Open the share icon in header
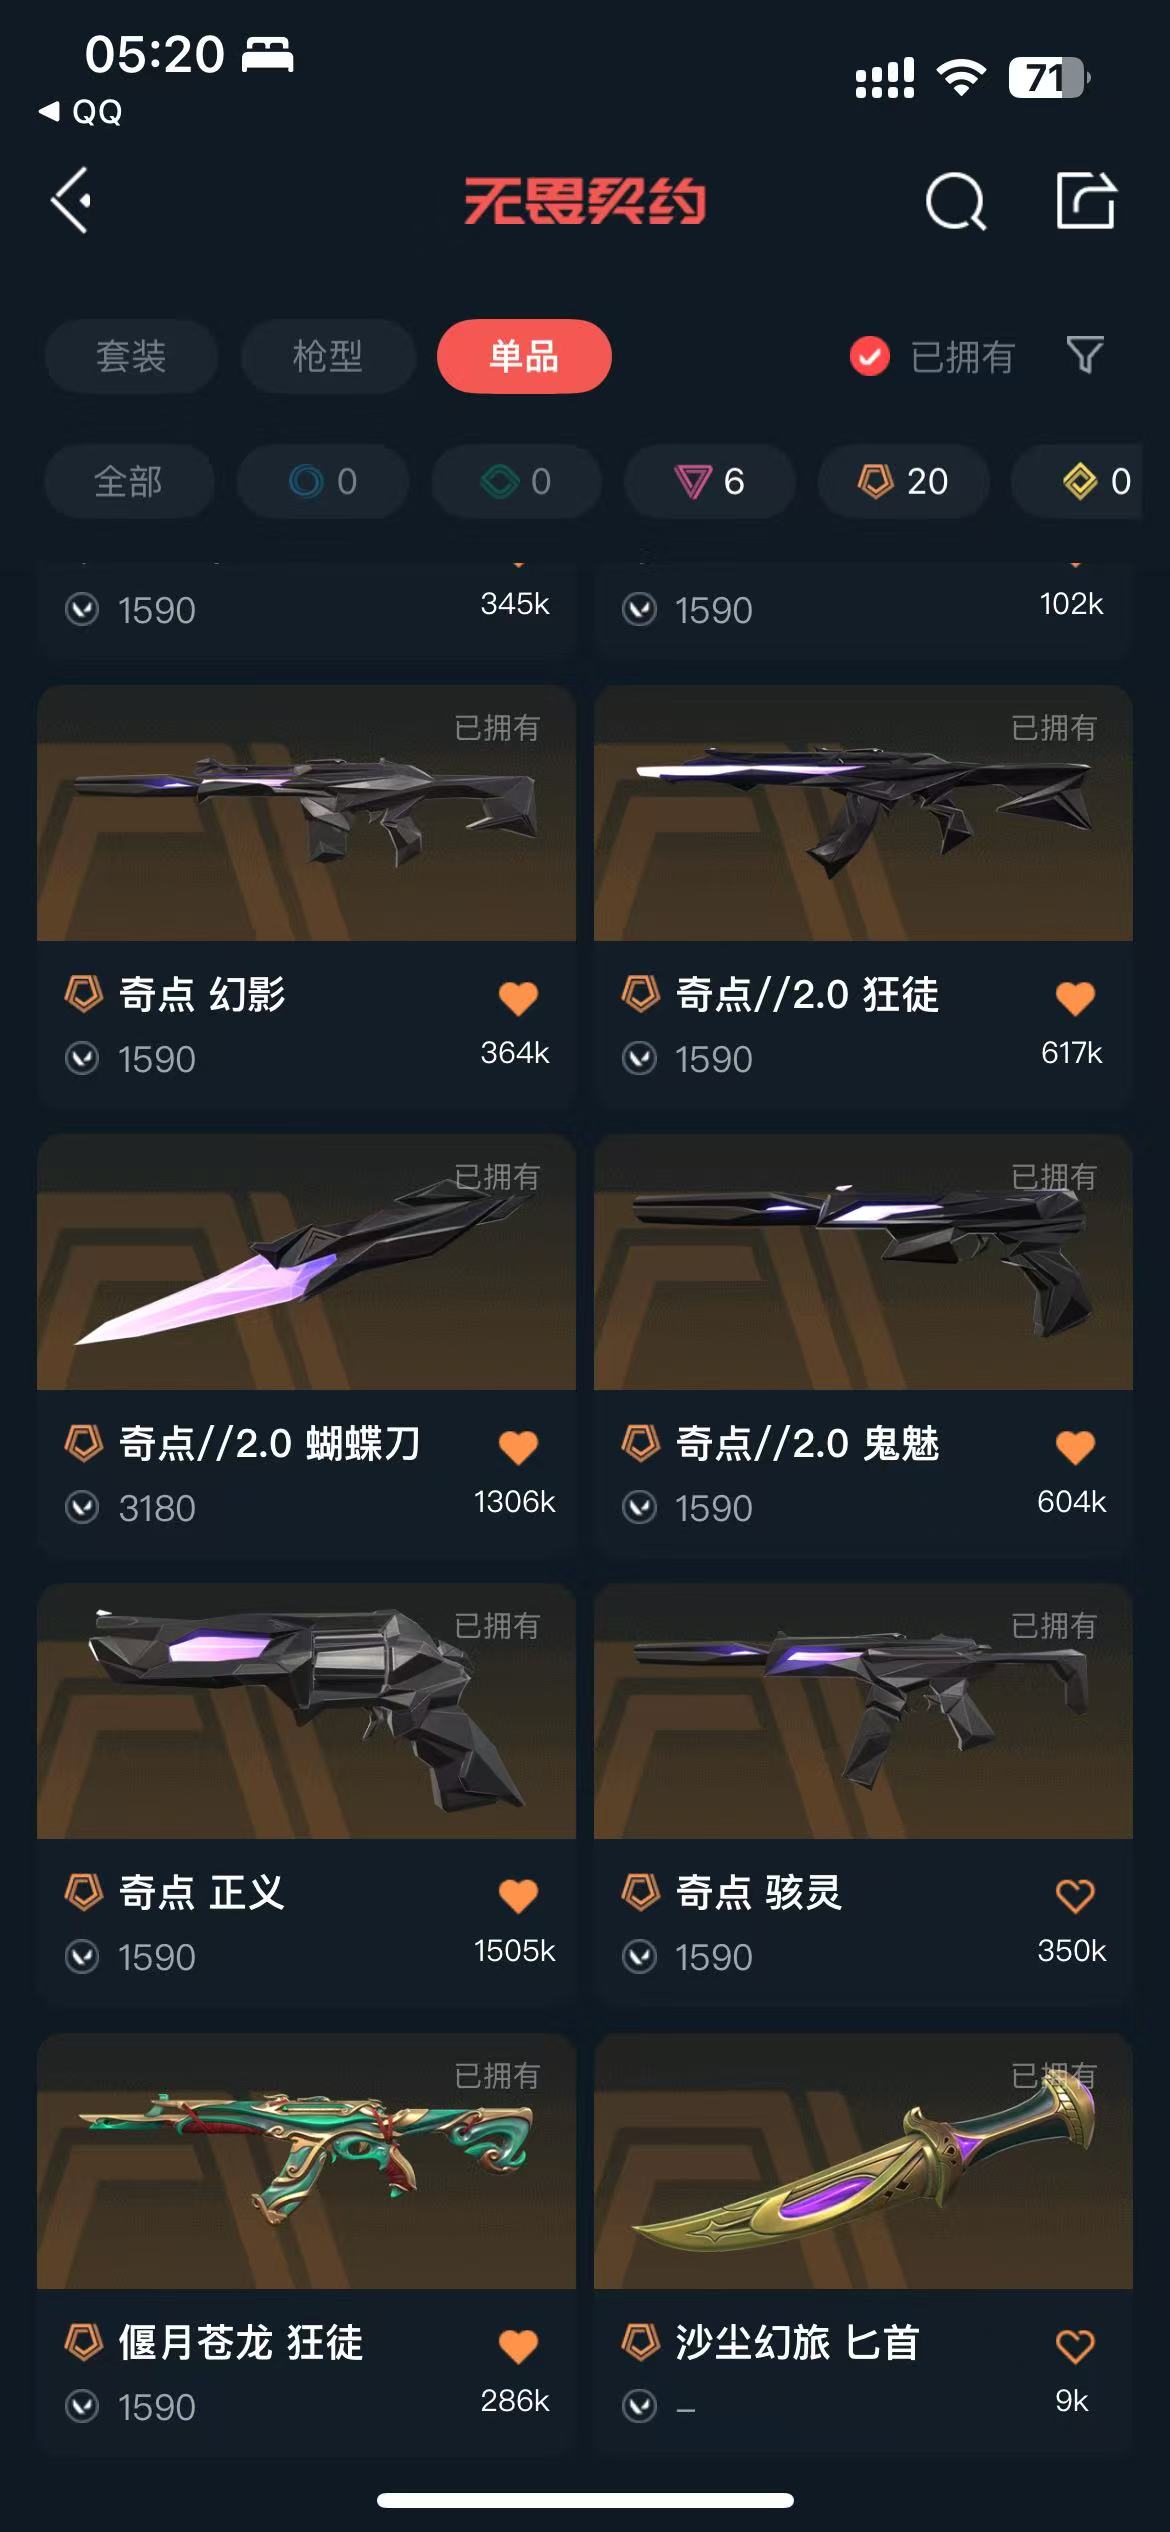This screenshot has height=2532, width=1170. (1086, 200)
